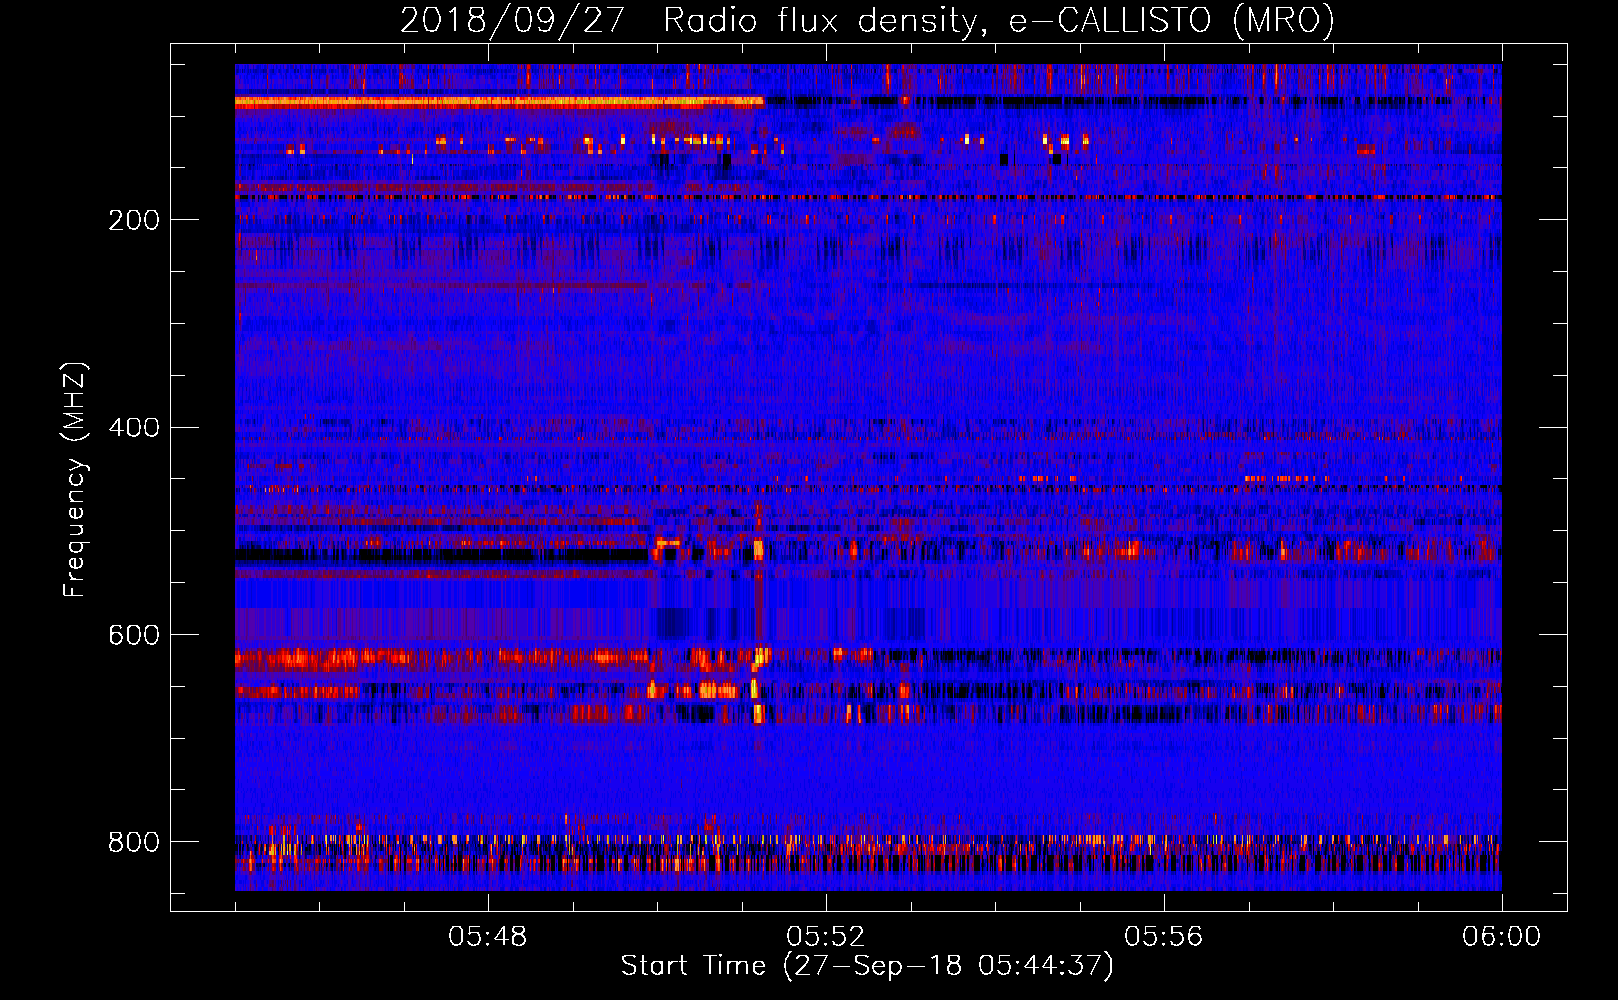
Task: Click the 'Frequency (MHZ)' axis label
Action: 75,480
